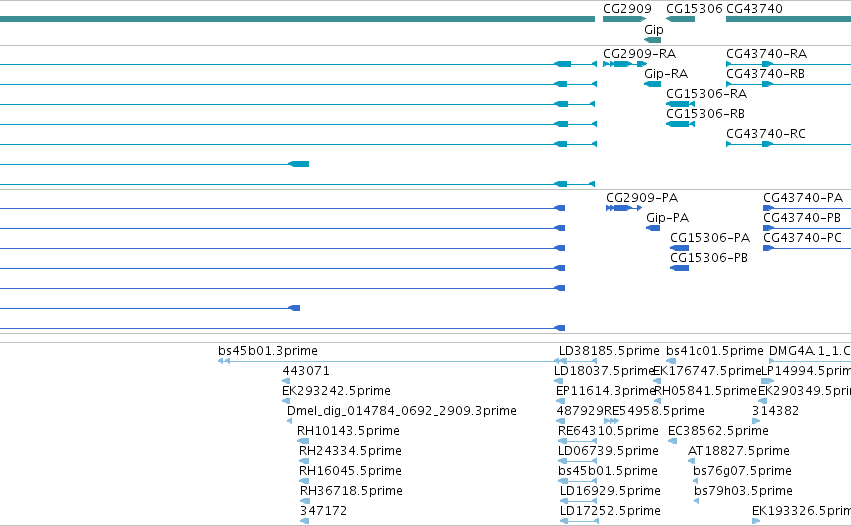Click the CG2909 gene label
This screenshot has height=526, width=851.
click(x=627, y=9)
